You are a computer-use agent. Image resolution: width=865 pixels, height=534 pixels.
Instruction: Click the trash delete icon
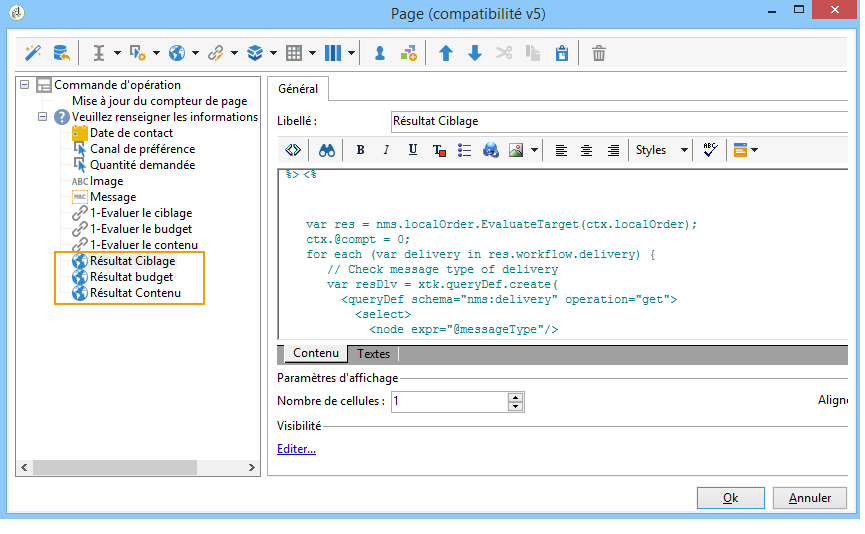click(598, 53)
